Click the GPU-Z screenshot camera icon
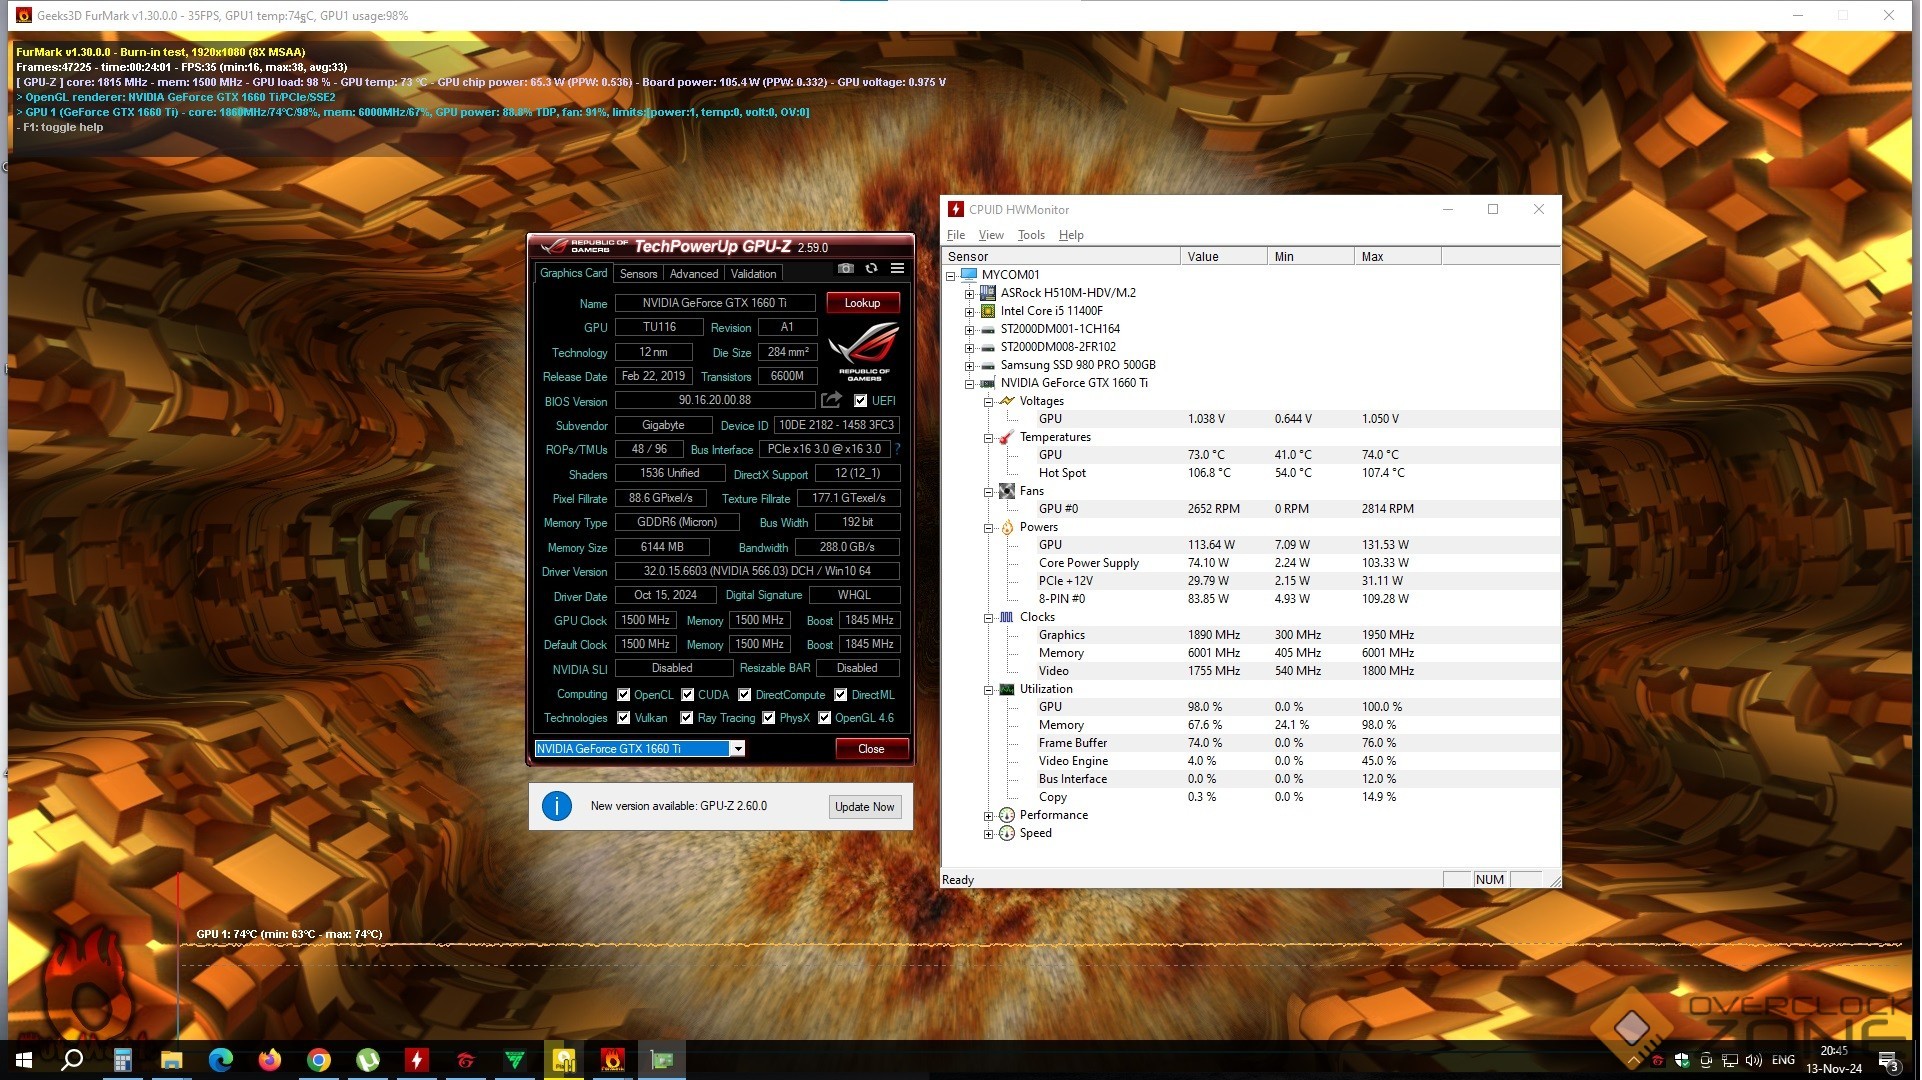Viewport: 1922px width, 1080px height. click(x=846, y=269)
